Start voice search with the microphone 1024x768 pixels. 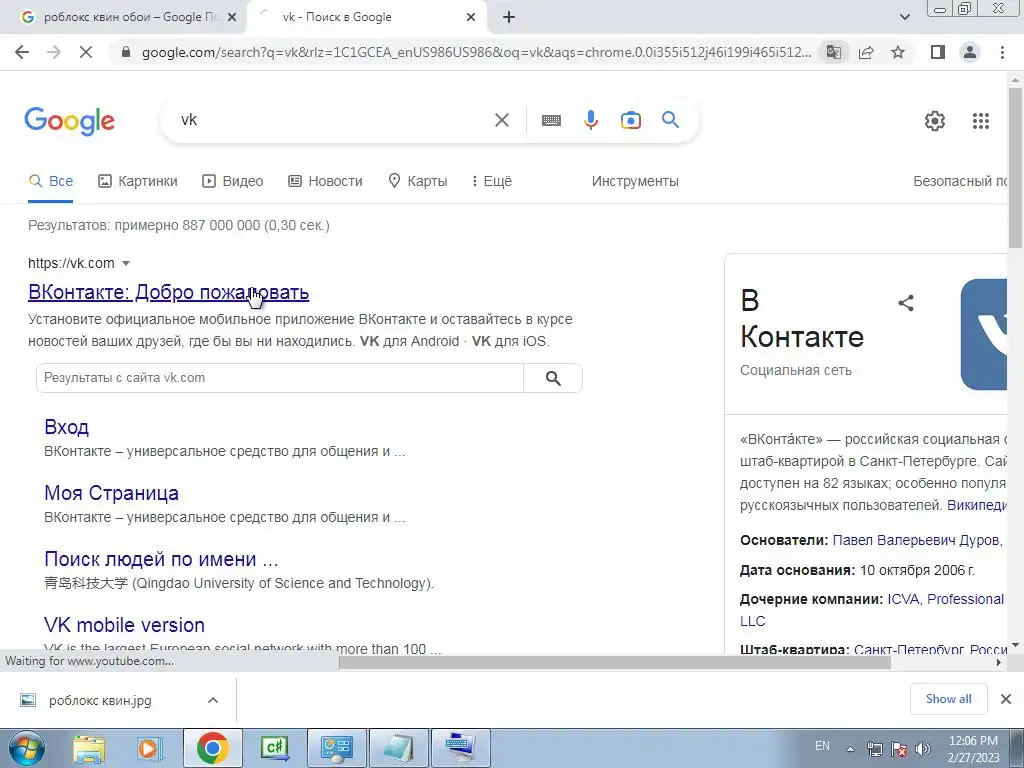click(591, 120)
